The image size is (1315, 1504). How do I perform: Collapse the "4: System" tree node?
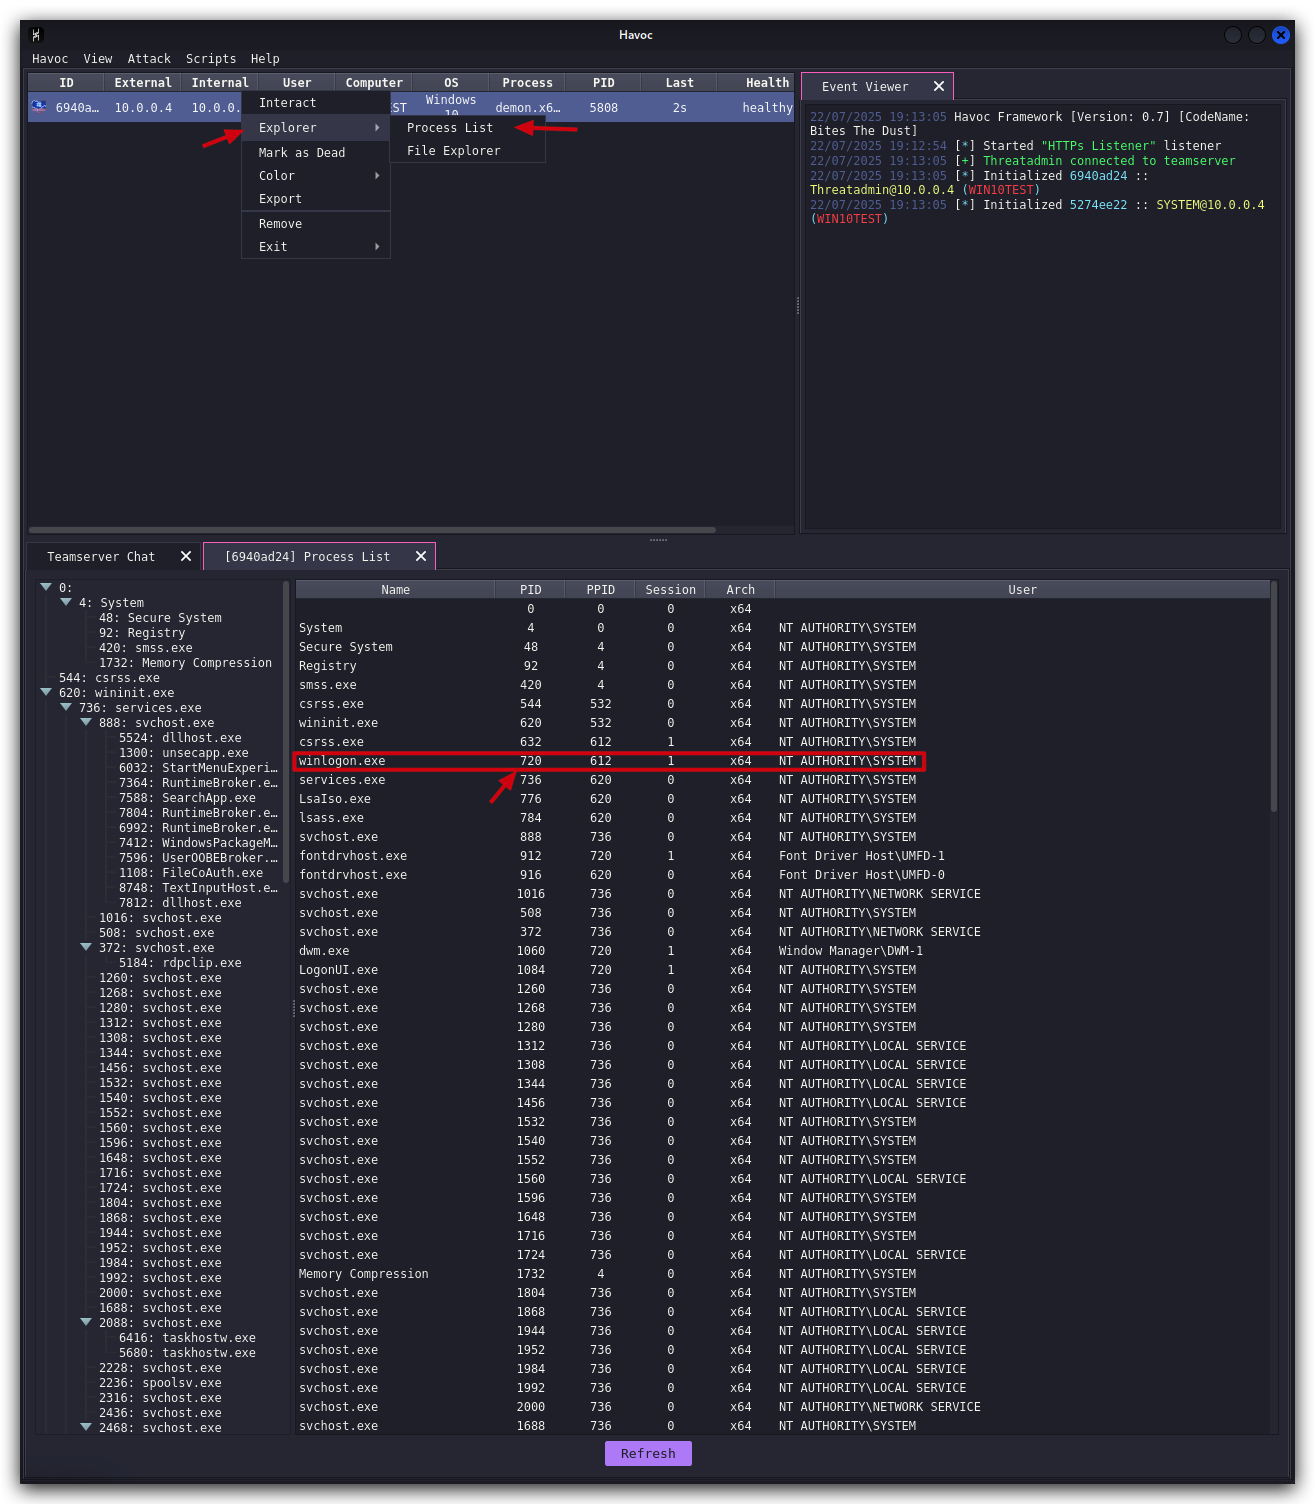point(66,602)
